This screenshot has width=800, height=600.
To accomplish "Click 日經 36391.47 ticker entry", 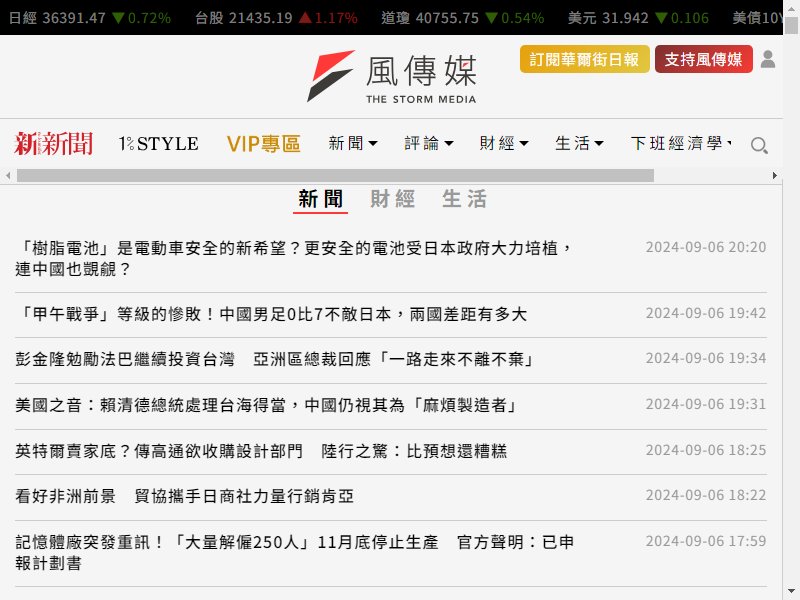I will click(x=90, y=18).
